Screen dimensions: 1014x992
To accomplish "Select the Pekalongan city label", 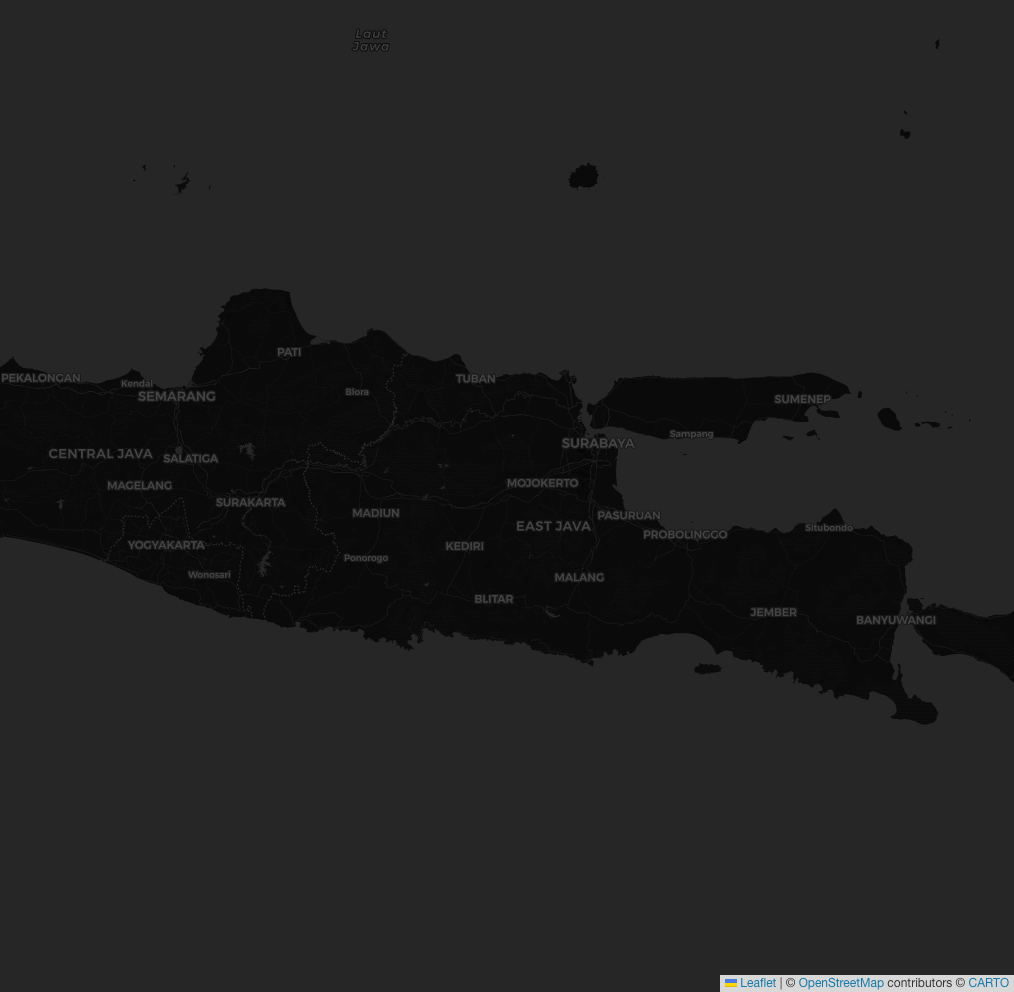I will 40,378.
